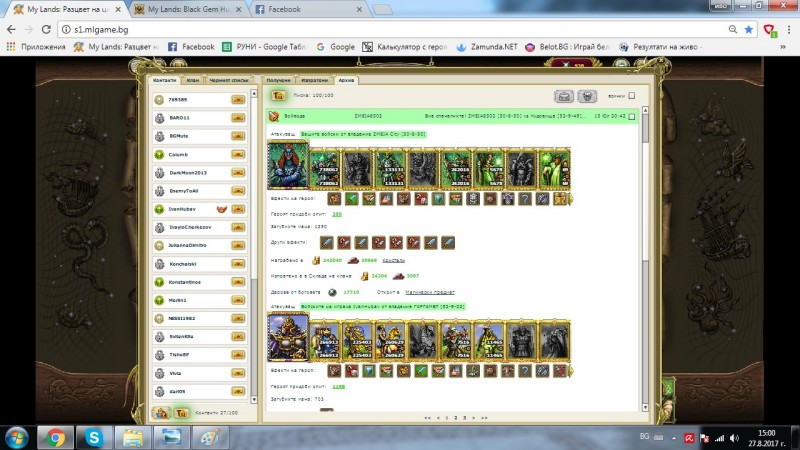Click the skull delete button above messages

click(590, 97)
